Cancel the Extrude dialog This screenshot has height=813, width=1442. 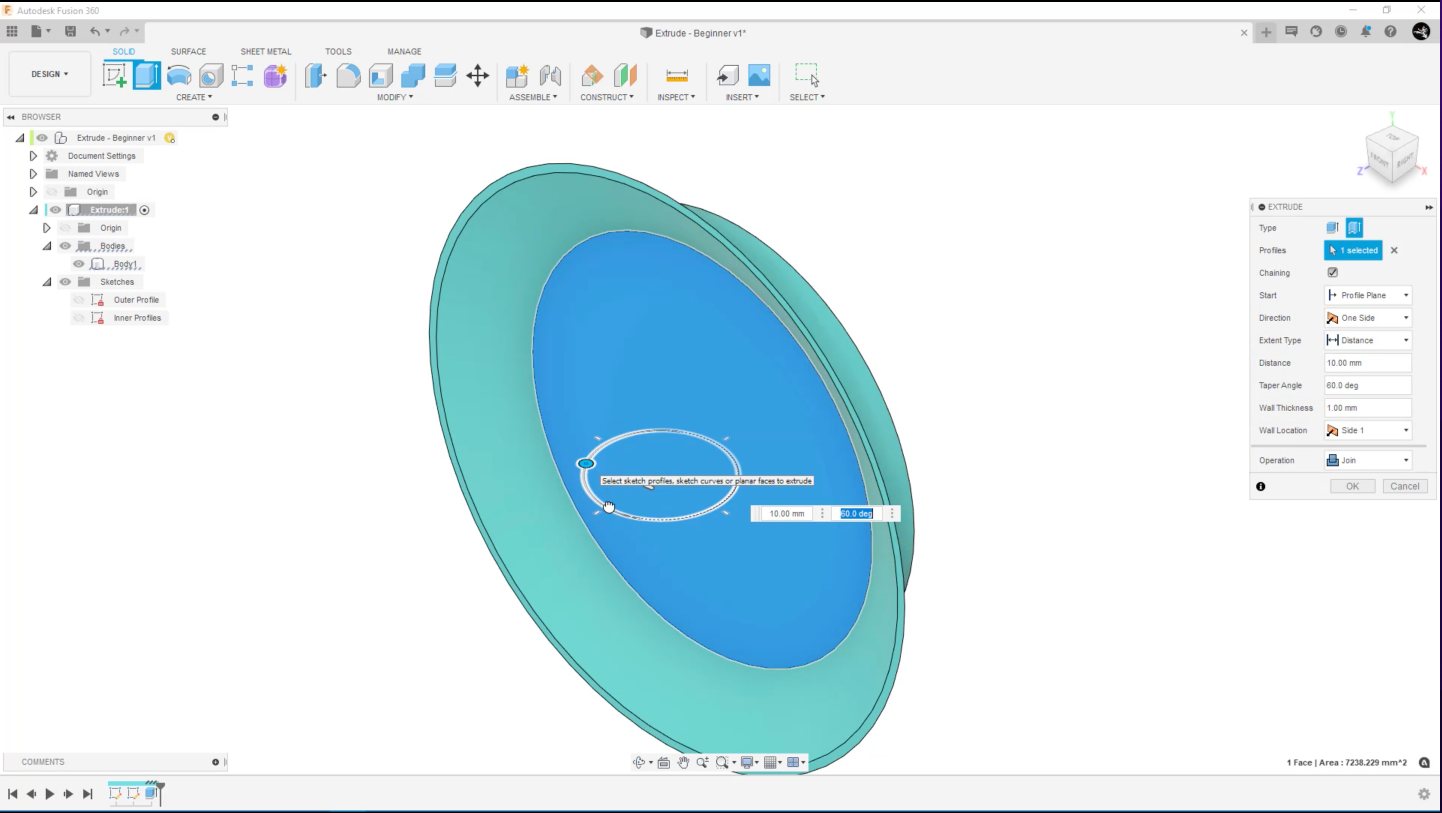1404,487
